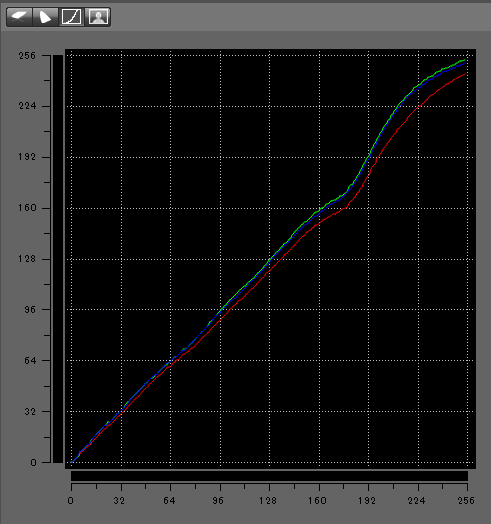
Task: Switch to the 3D Lab plot view icon
Action: point(19,17)
